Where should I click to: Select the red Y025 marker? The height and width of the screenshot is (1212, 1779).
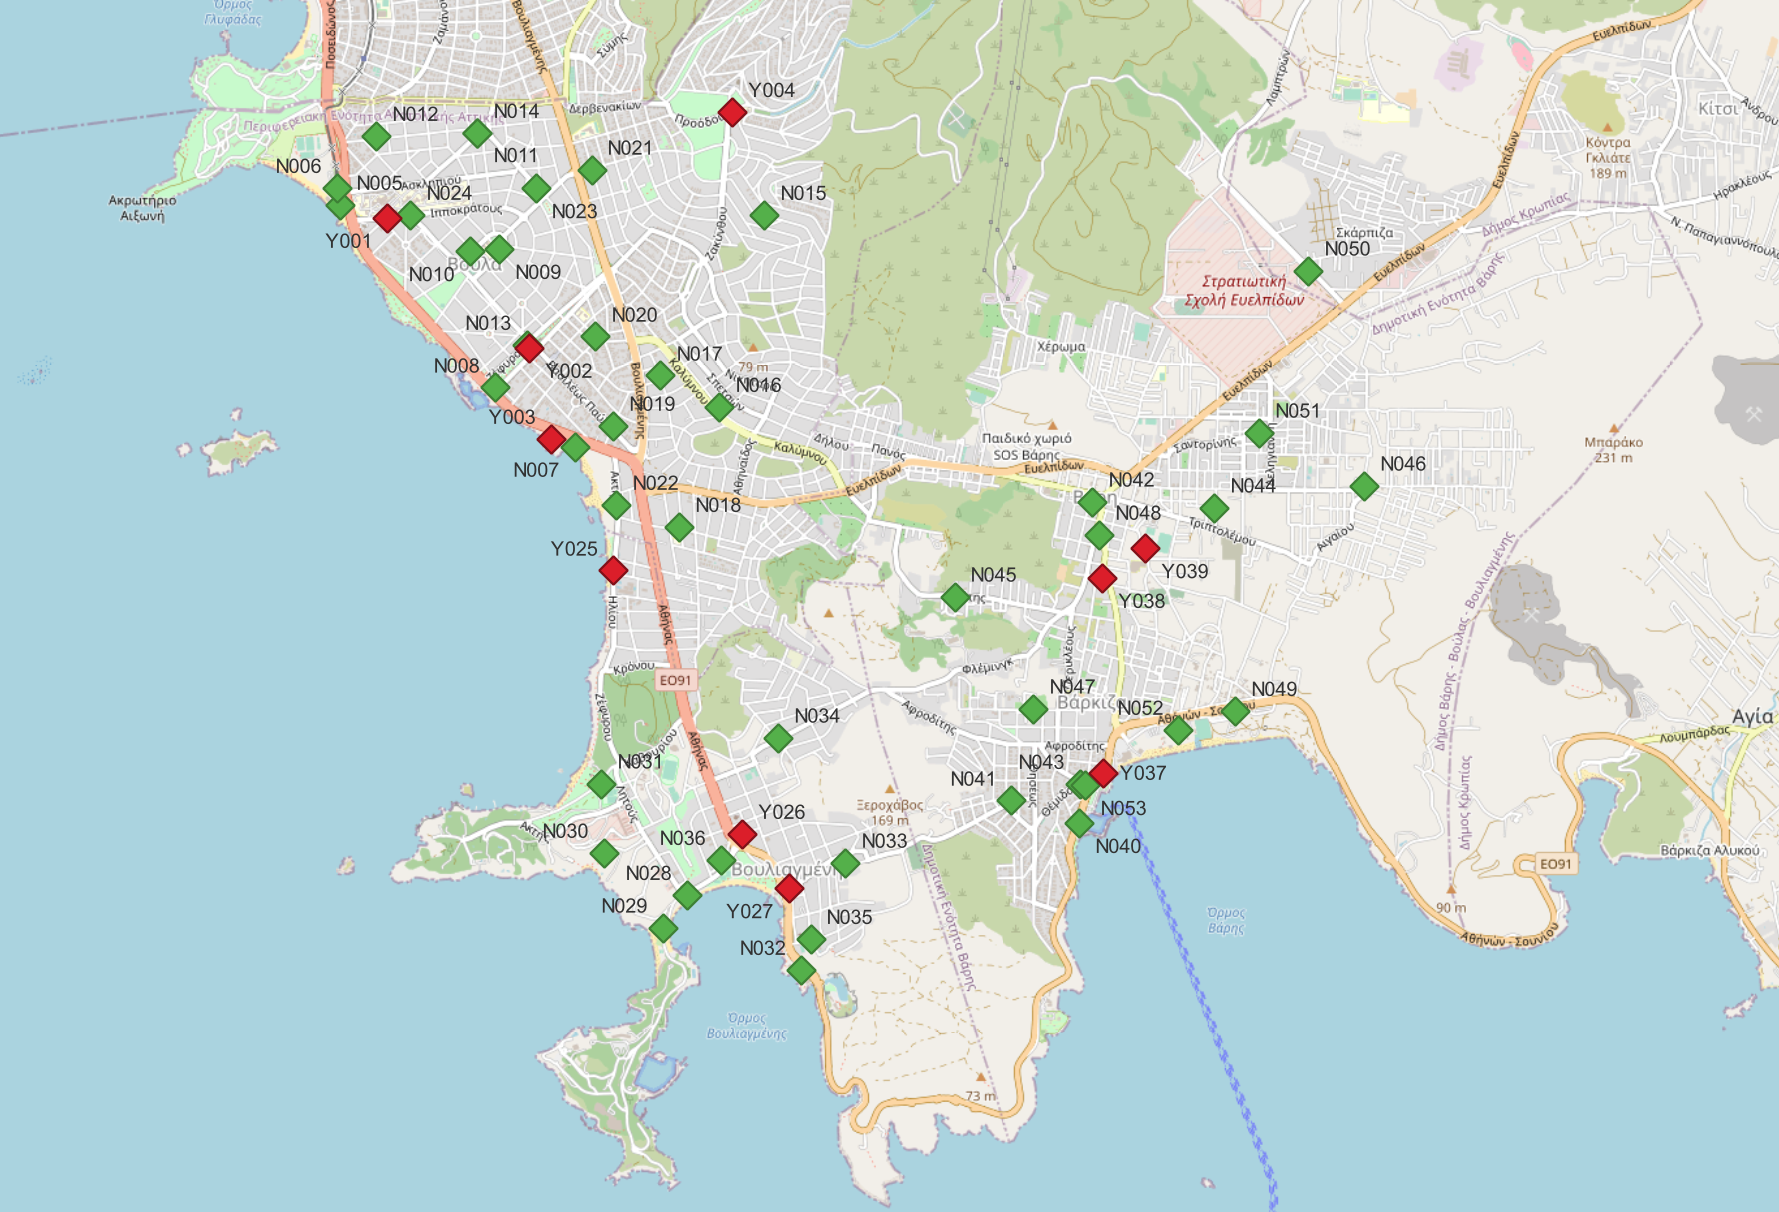613,570
